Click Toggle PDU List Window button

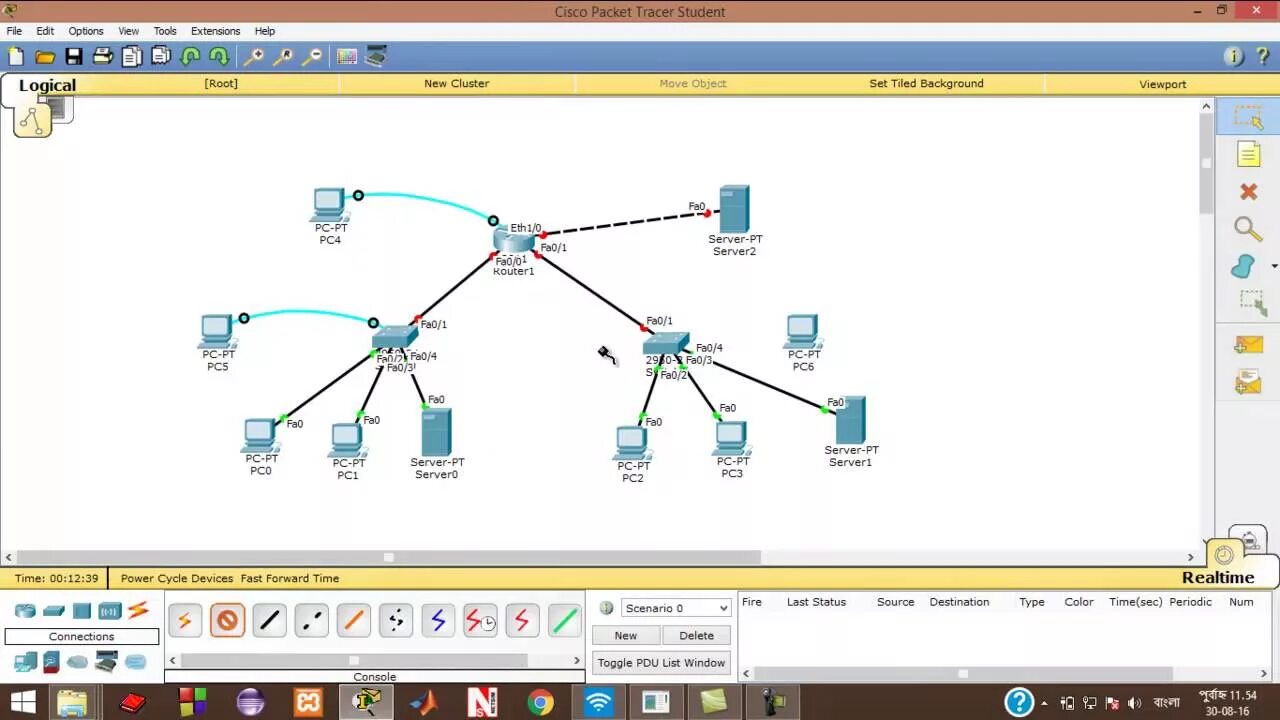(x=661, y=663)
